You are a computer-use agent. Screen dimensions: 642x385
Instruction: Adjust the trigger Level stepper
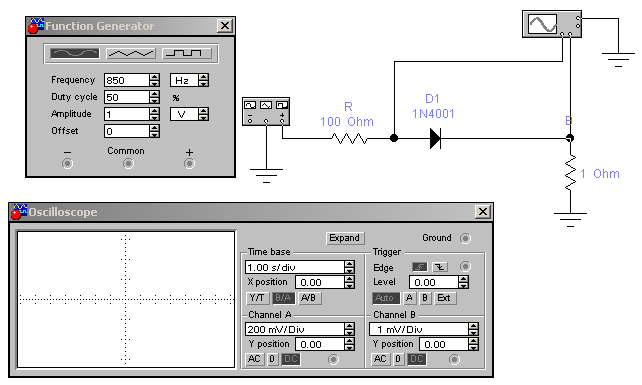(463, 282)
